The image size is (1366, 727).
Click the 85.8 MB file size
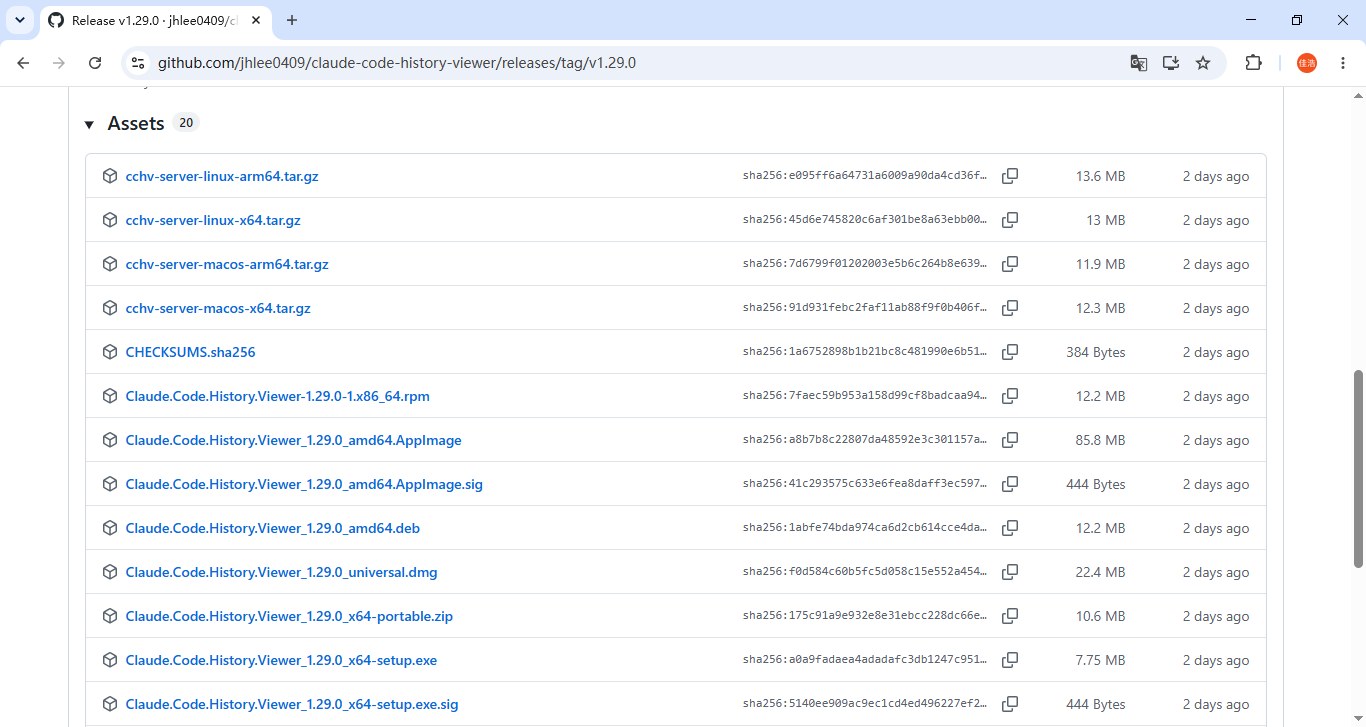tap(1100, 440)
